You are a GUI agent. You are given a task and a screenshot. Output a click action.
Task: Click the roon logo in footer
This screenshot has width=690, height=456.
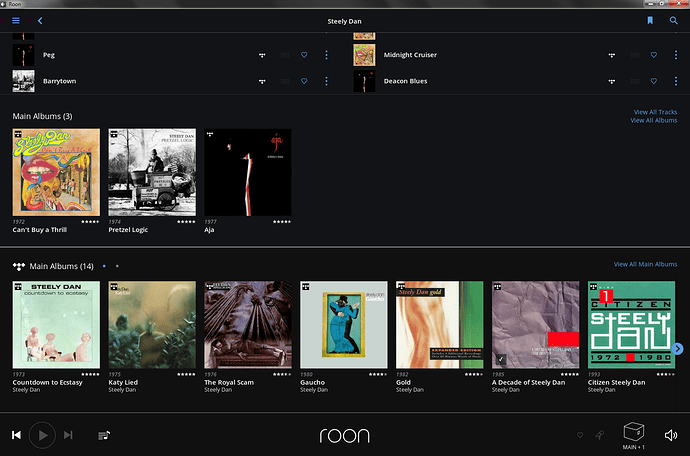click(345, 435)
